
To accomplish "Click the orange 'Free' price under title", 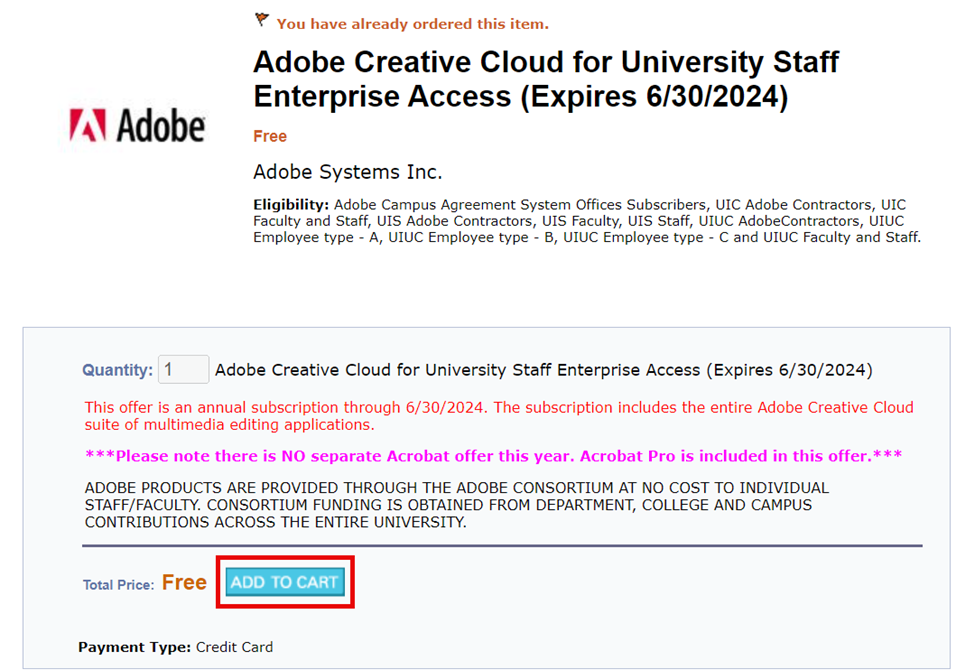I will pyautogui.click(x=270, y=136).
